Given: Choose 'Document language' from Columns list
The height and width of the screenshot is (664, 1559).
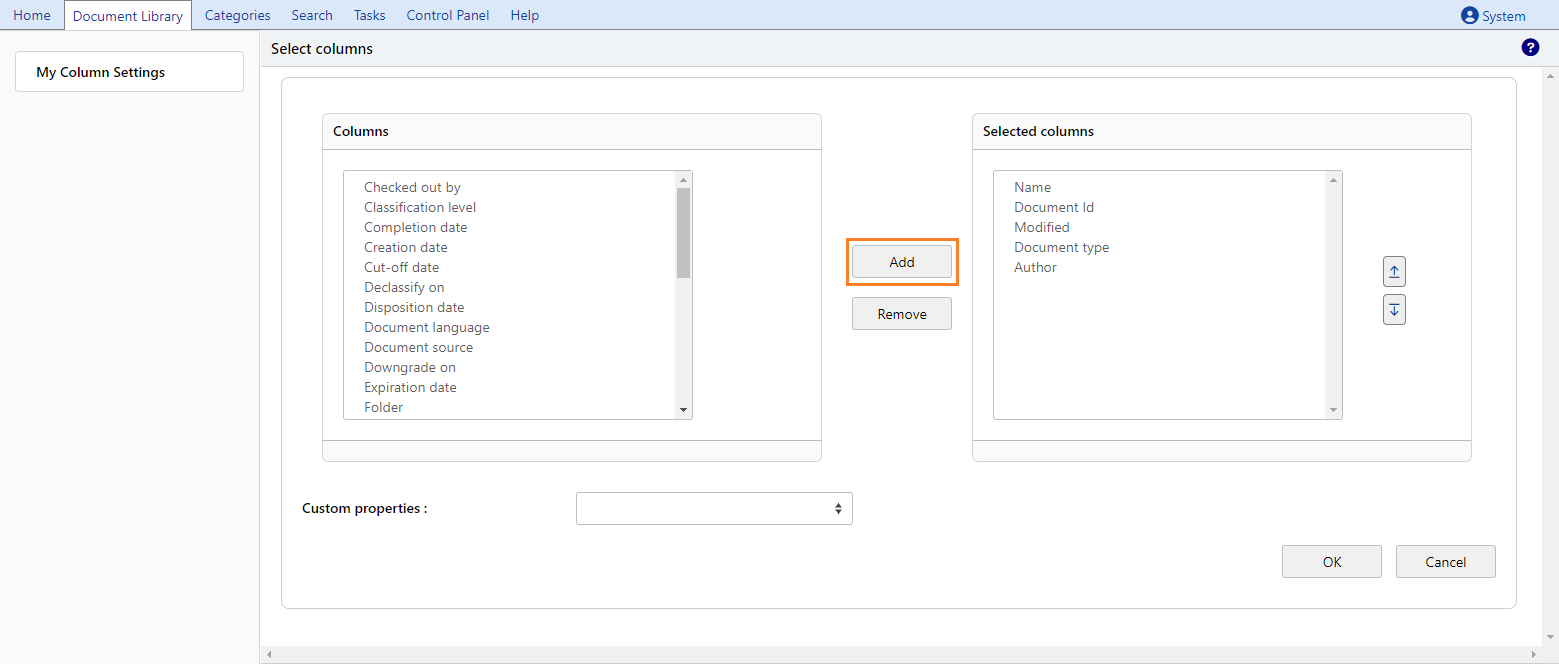Looking at the screenshot, I should point(426,327).
